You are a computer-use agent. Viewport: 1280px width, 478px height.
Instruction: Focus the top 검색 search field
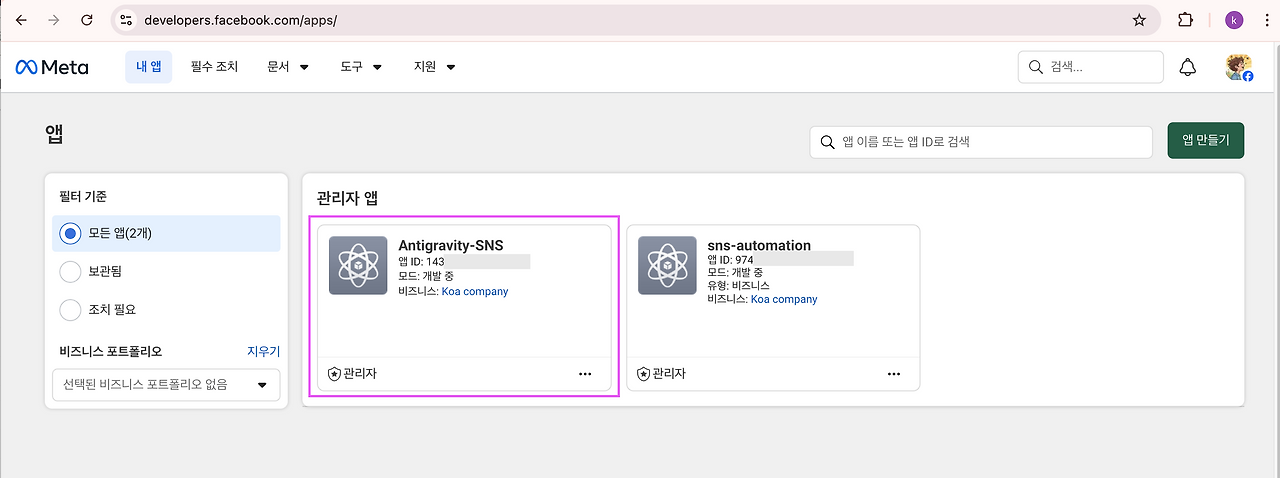1091,67
